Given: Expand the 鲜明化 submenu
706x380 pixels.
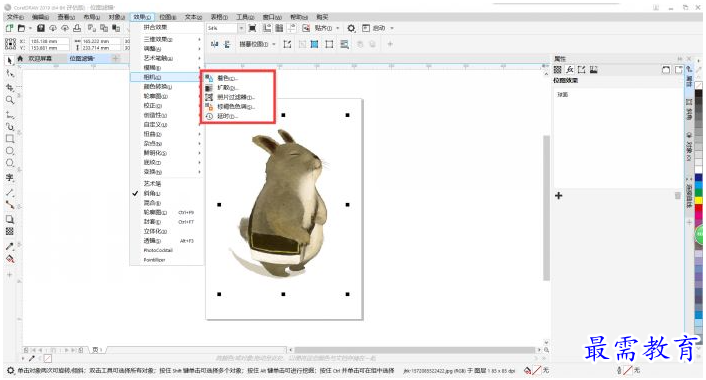Looking at the screenshot, I should pos(166,153).
